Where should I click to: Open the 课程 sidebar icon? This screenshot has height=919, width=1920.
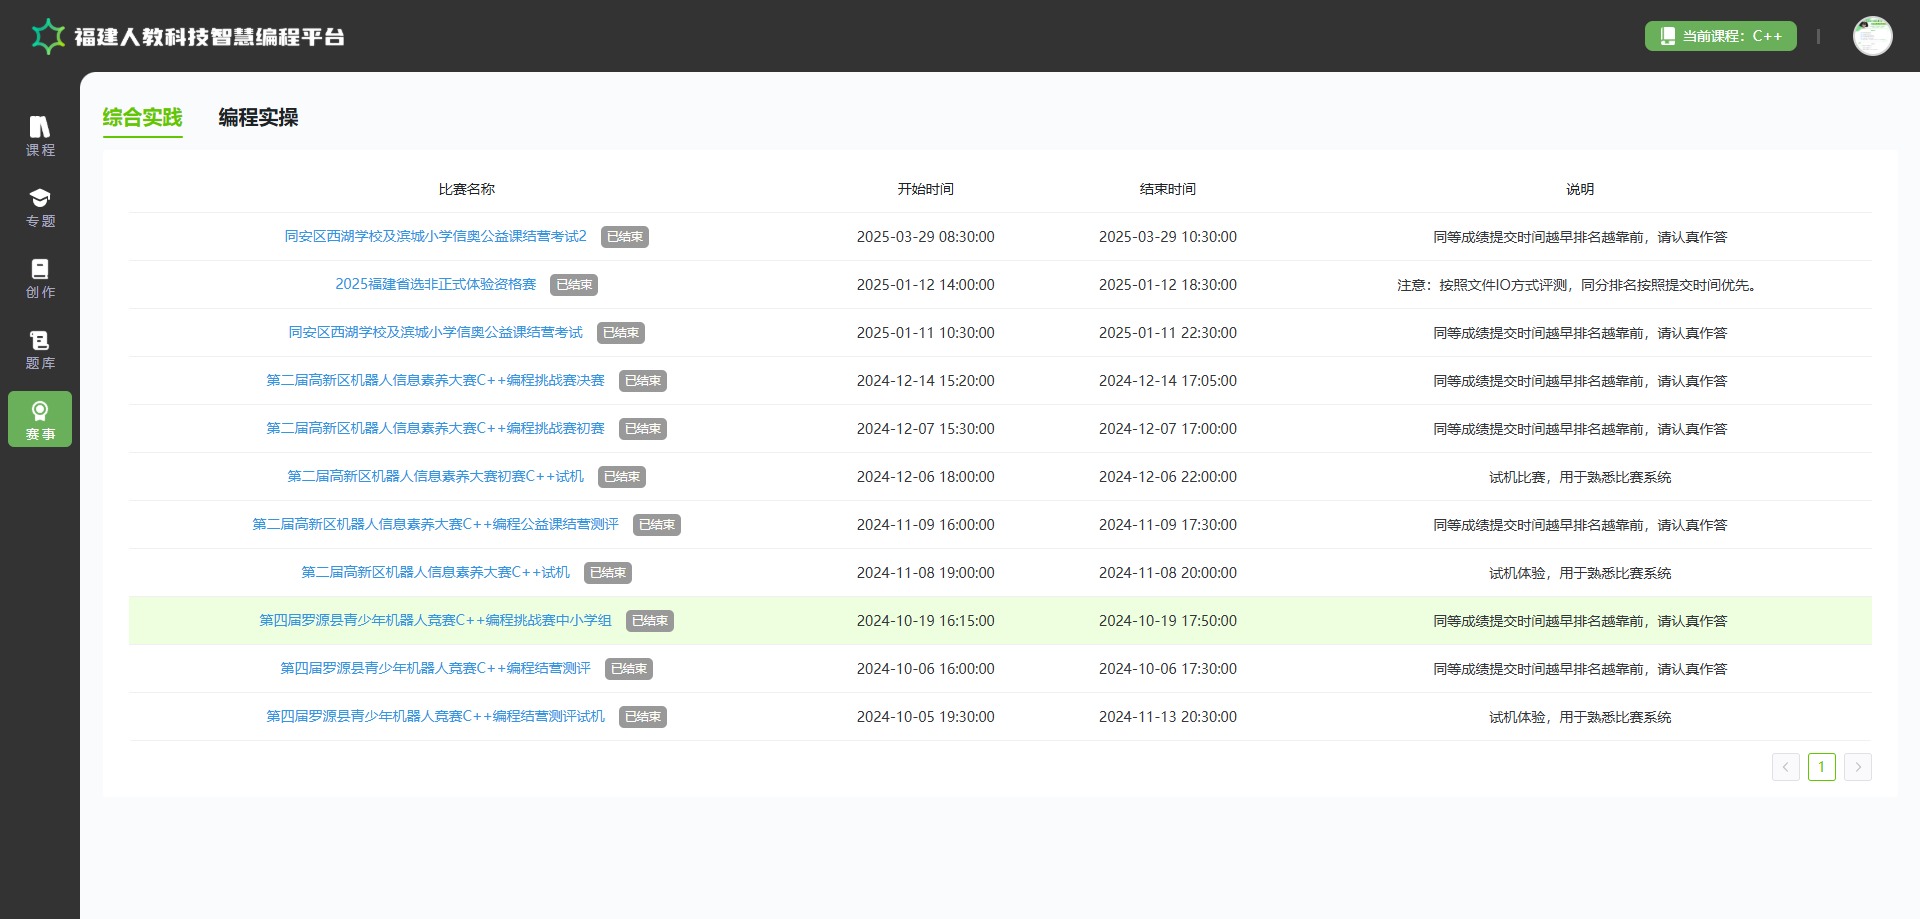tap(40, 136)
